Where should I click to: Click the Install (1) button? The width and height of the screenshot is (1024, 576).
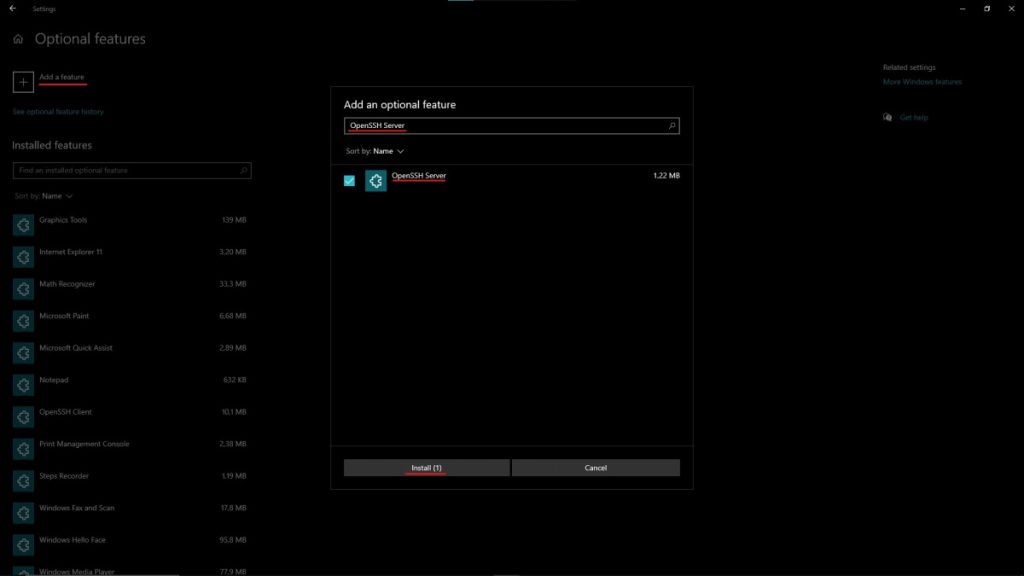(x=426, y=467)
